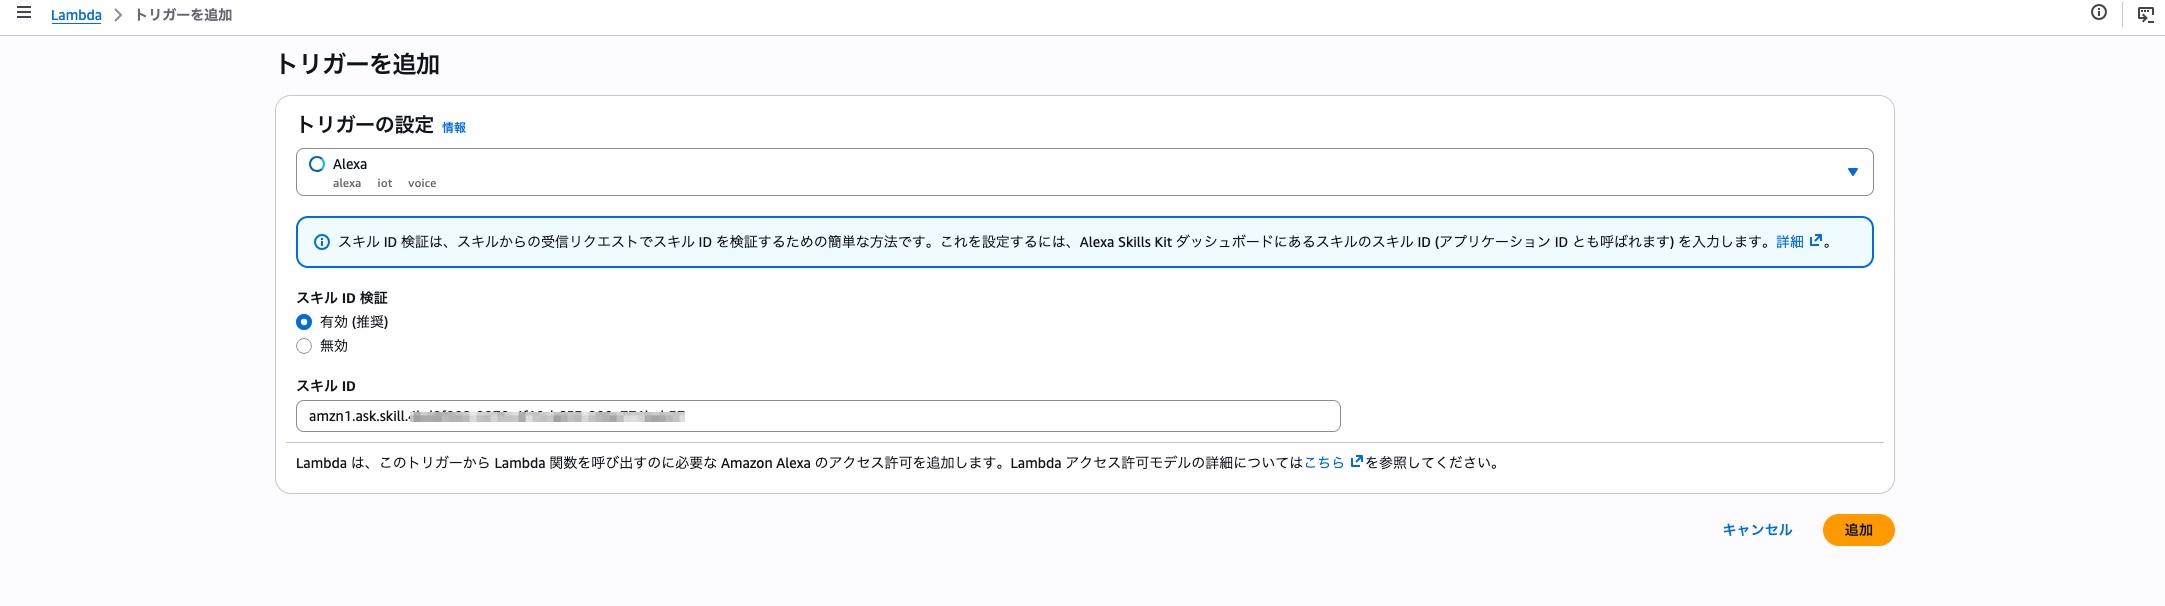Open the CloudShell tutorial icon at top right
The height and width of the screenshot is (606, 2165).
click(x=2146, y=14)
